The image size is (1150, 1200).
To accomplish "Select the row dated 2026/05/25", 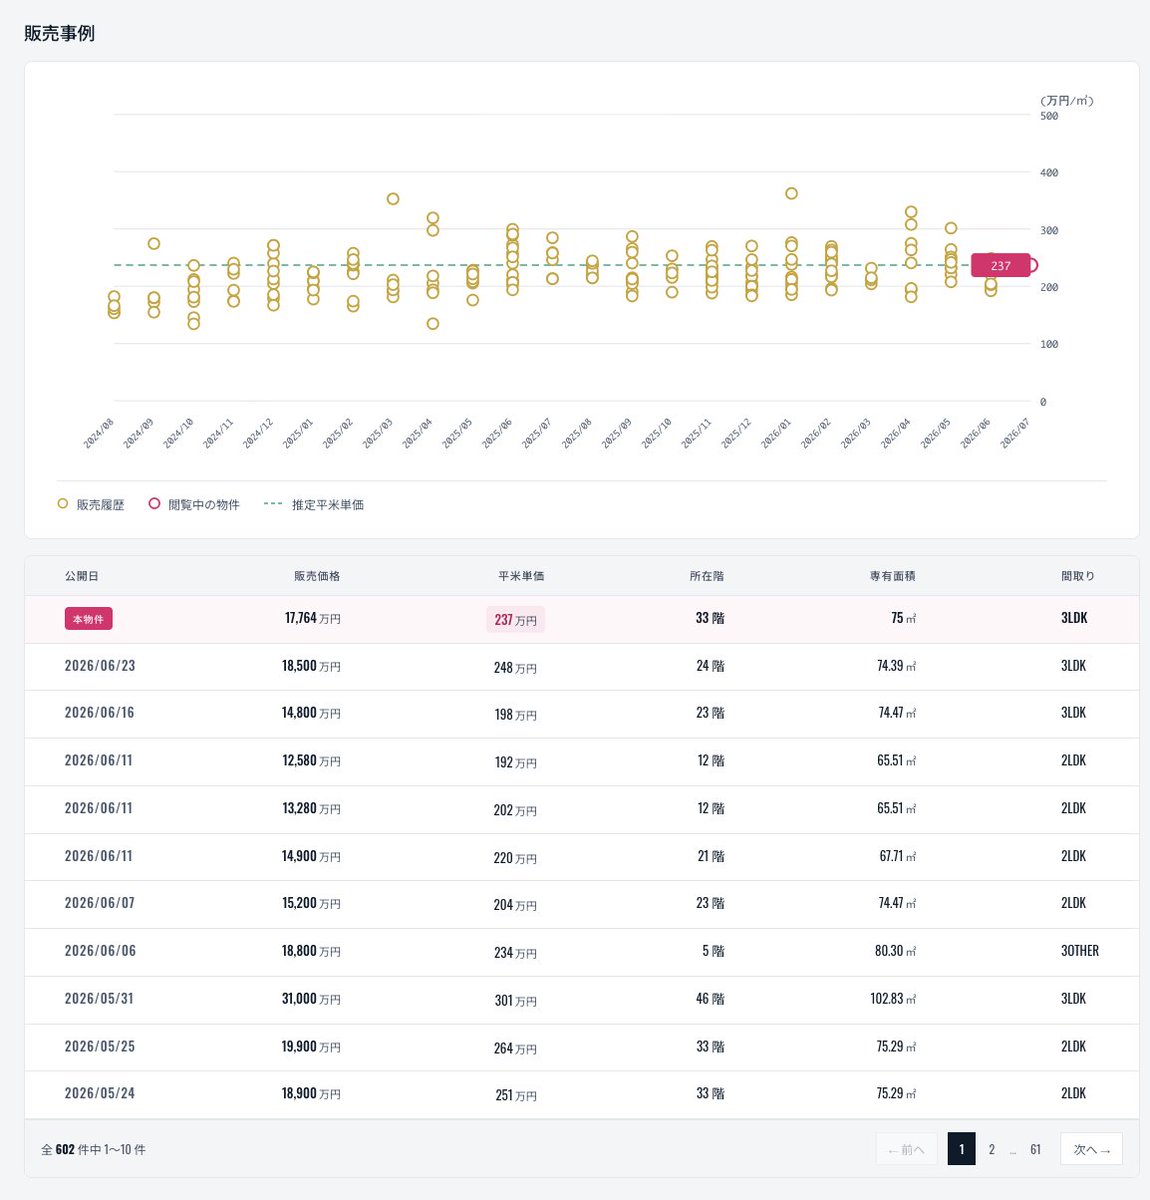I will 582,1047.
